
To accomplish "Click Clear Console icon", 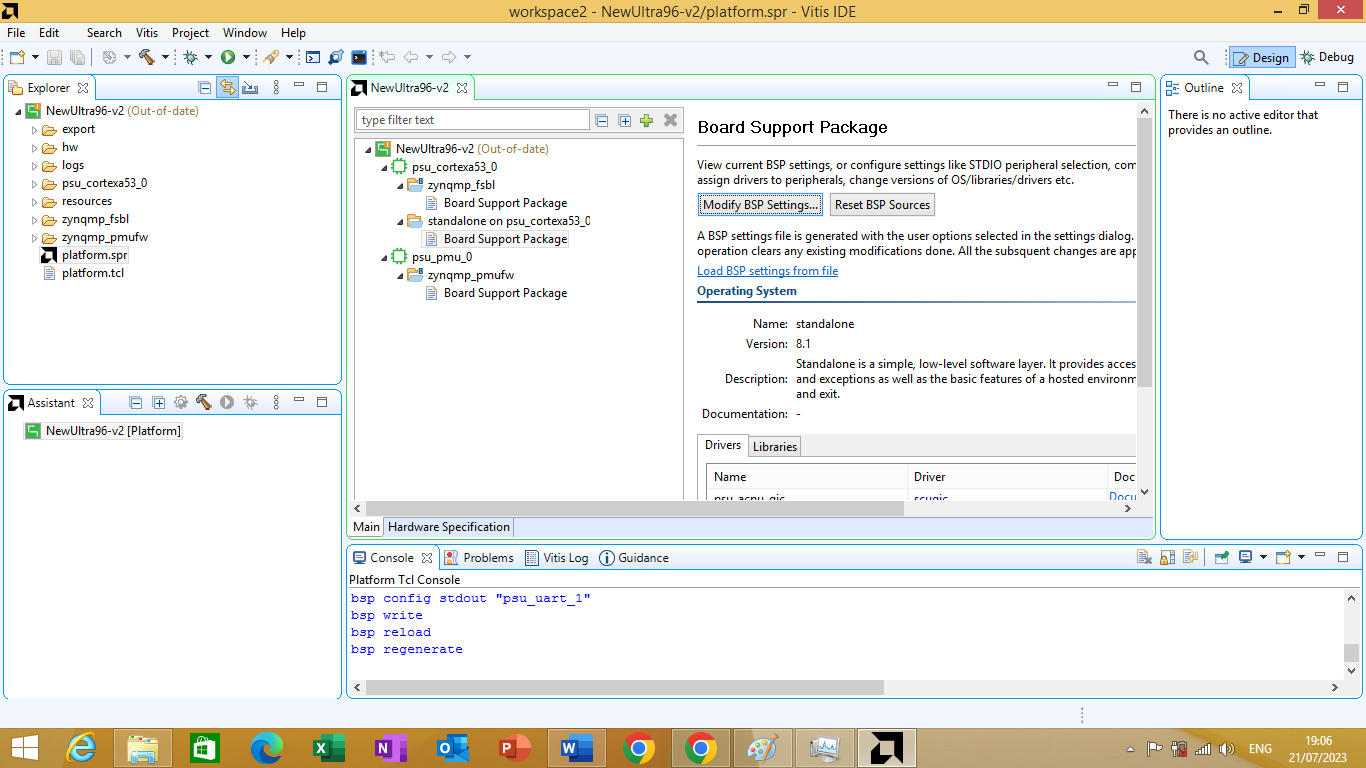I will pos(1145,558).
